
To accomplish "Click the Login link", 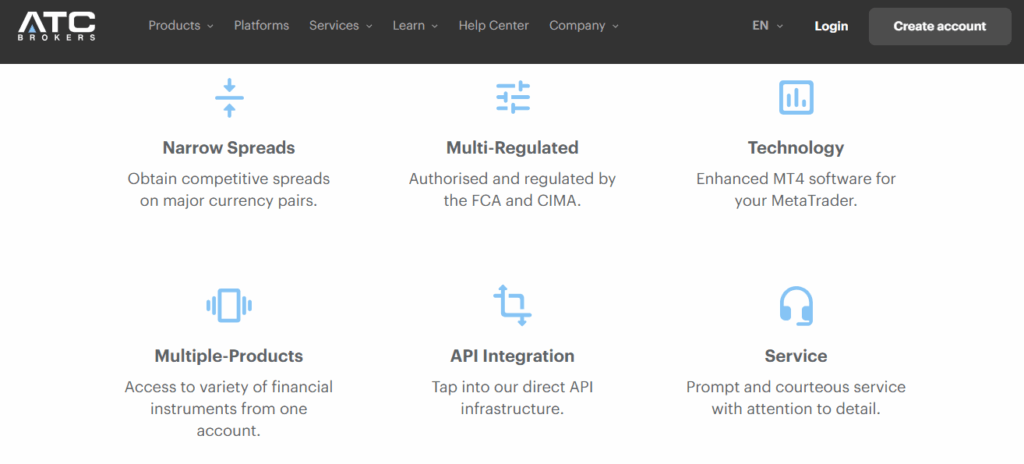I will click(x=831, y=26).
